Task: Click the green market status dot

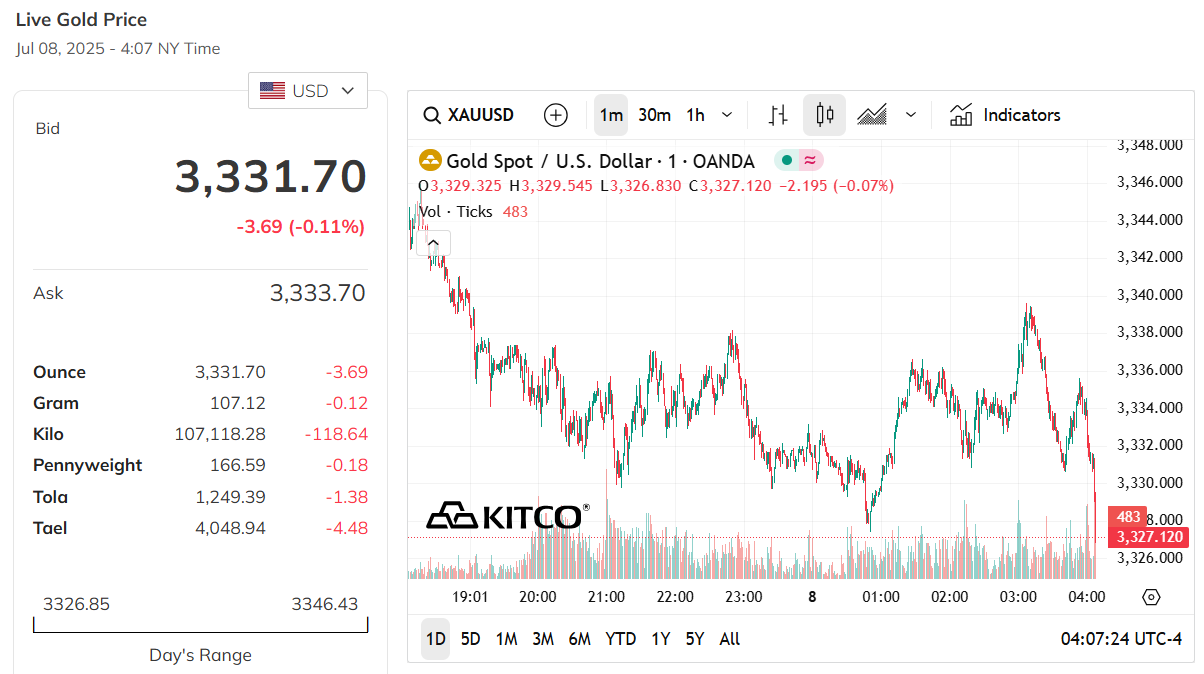Action: point(787,161)
